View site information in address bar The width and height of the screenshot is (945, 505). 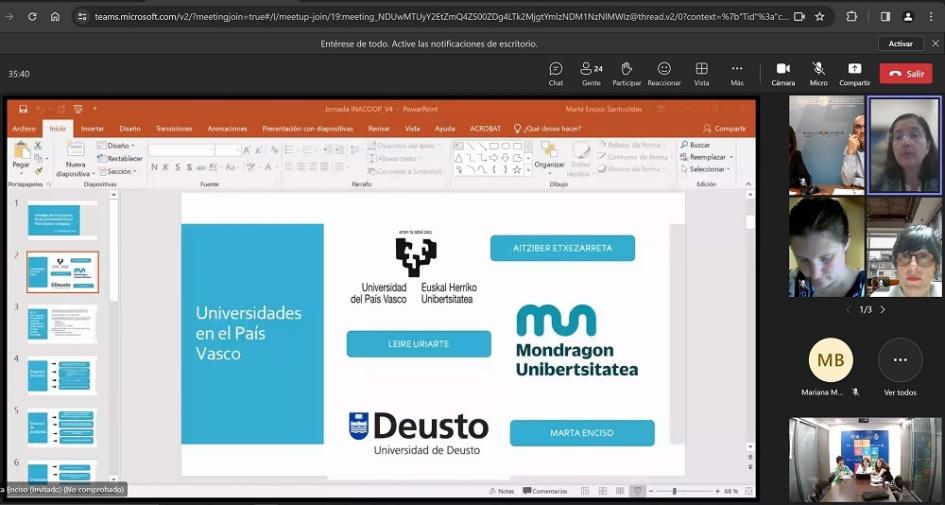pos(83,17)
